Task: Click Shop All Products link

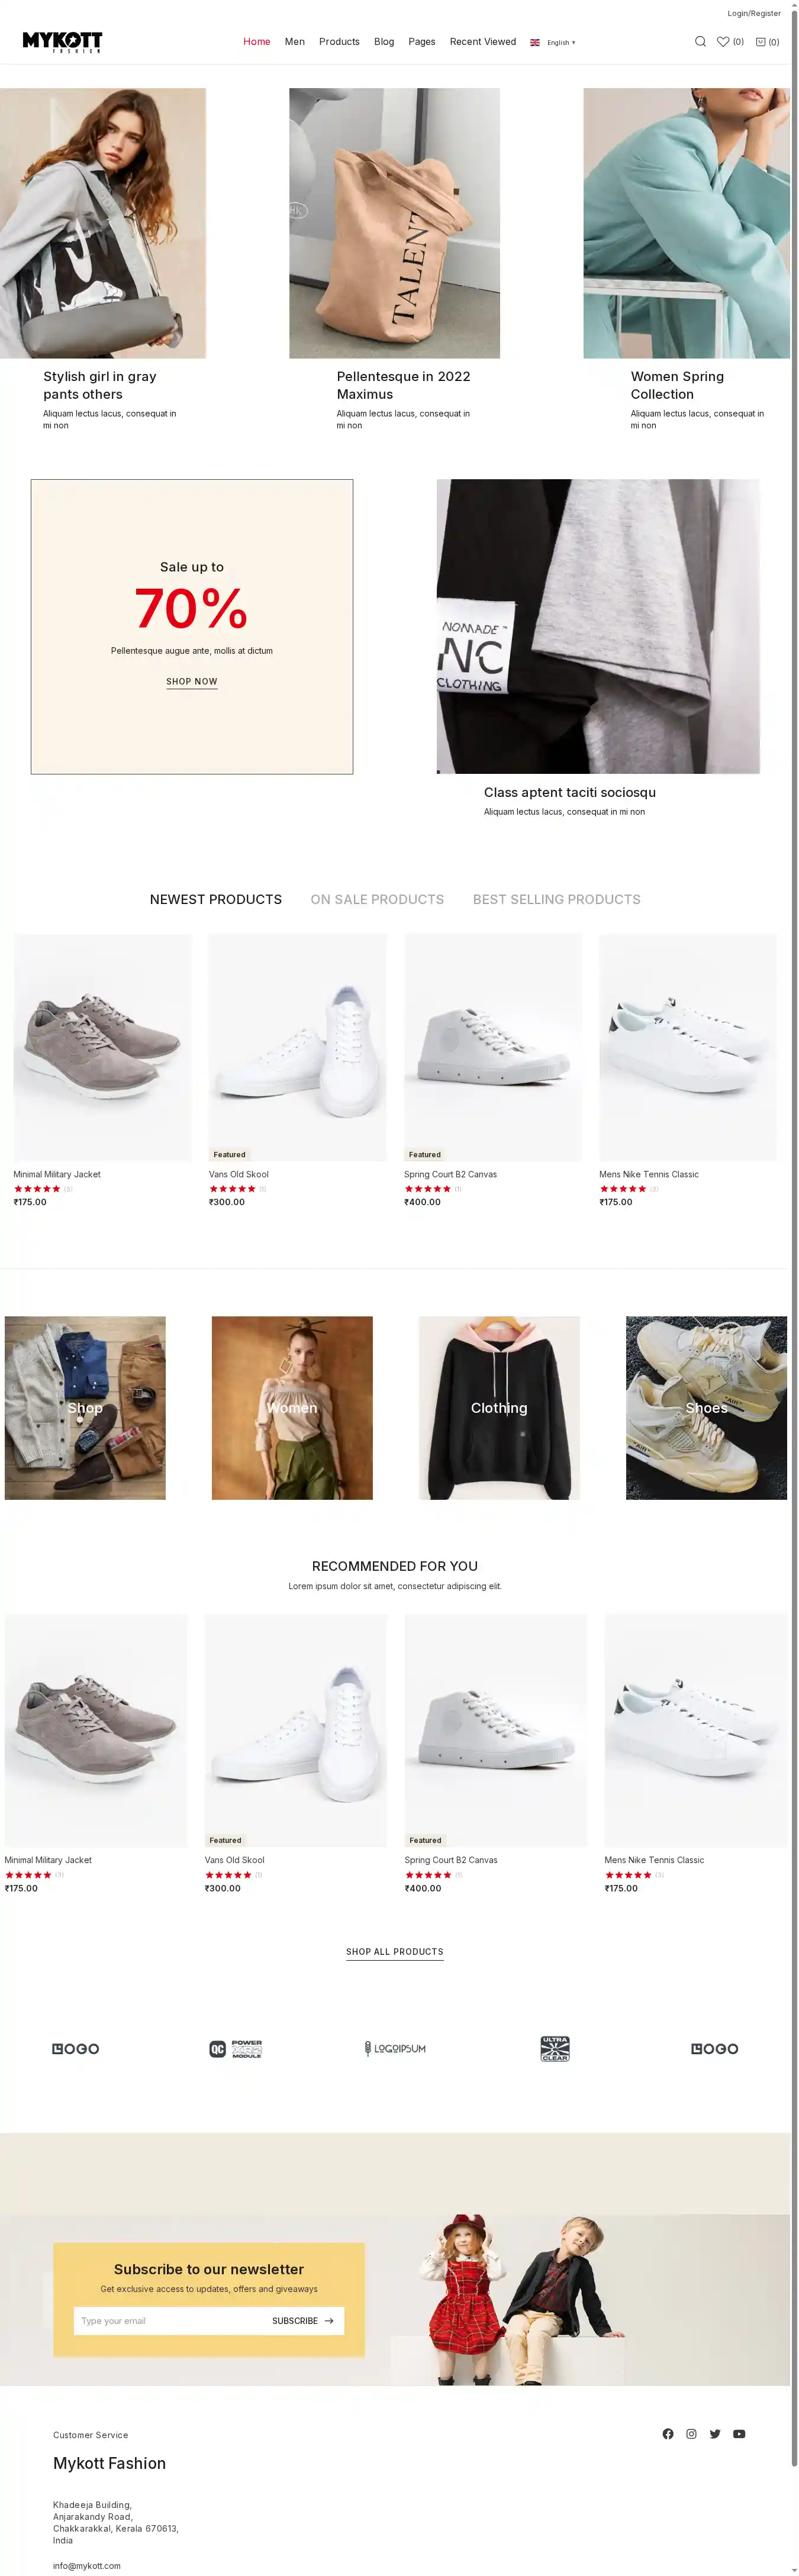Action: pos(395,1952)
